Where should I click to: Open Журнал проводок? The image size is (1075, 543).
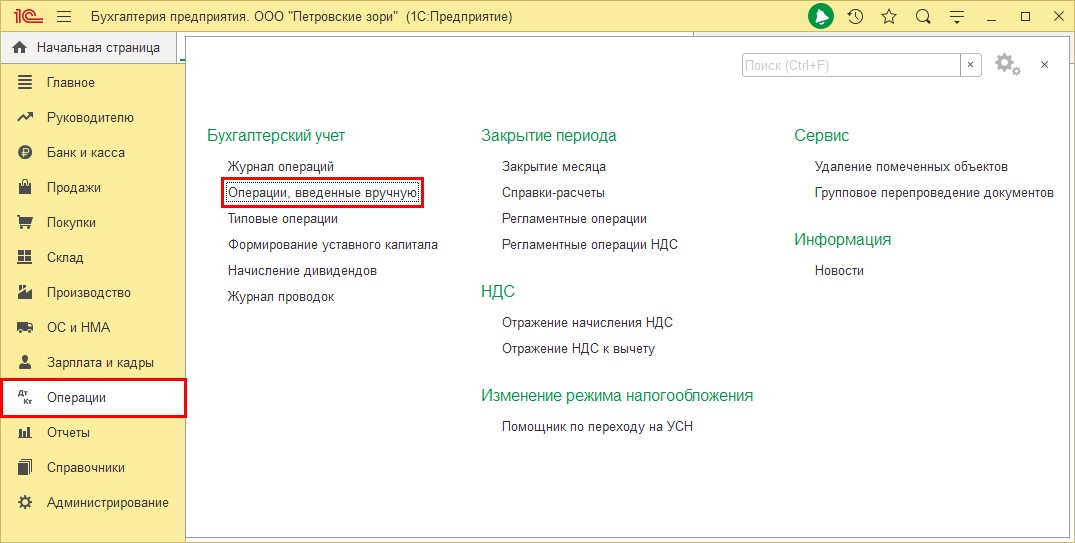pyautogui.click(x=281, y=297)
